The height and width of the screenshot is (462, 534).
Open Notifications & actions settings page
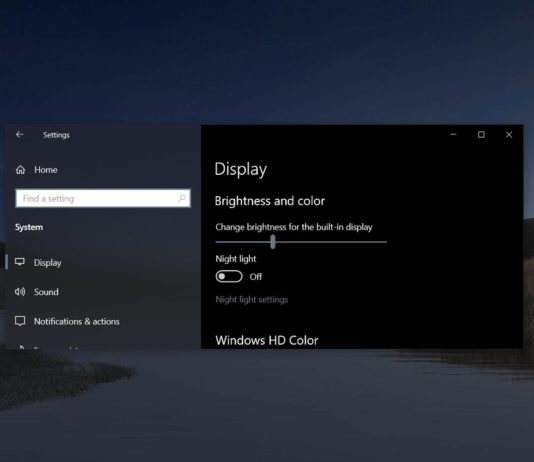[77, 321]
